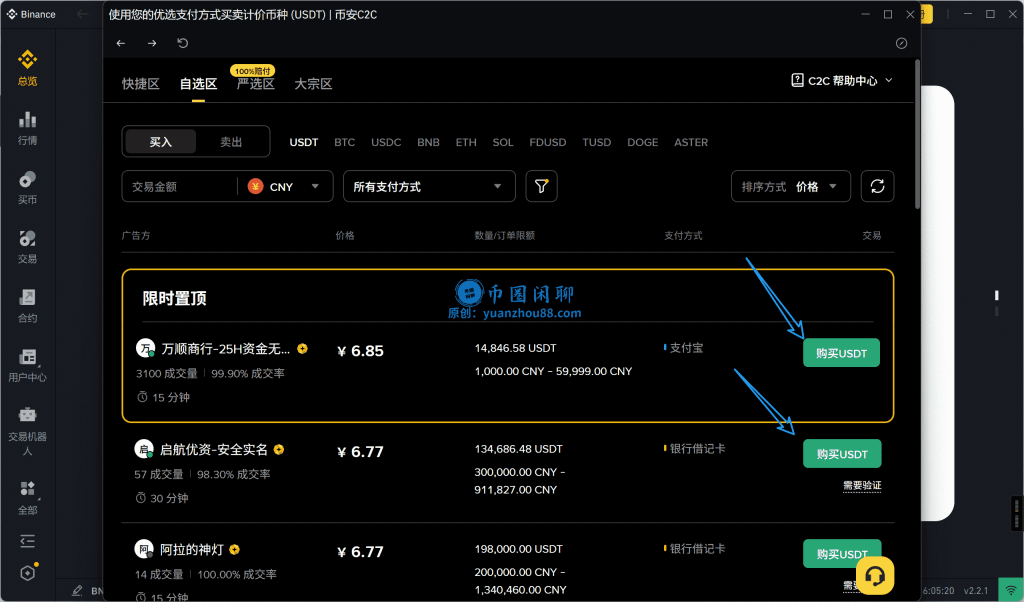Select the BTC coin tab

point(344,142)
